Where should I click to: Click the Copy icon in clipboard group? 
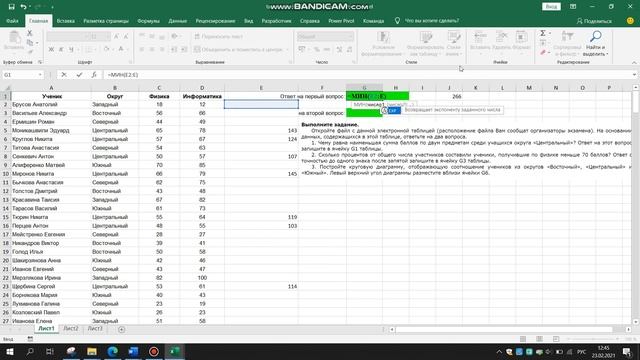(x=30, y=42)
